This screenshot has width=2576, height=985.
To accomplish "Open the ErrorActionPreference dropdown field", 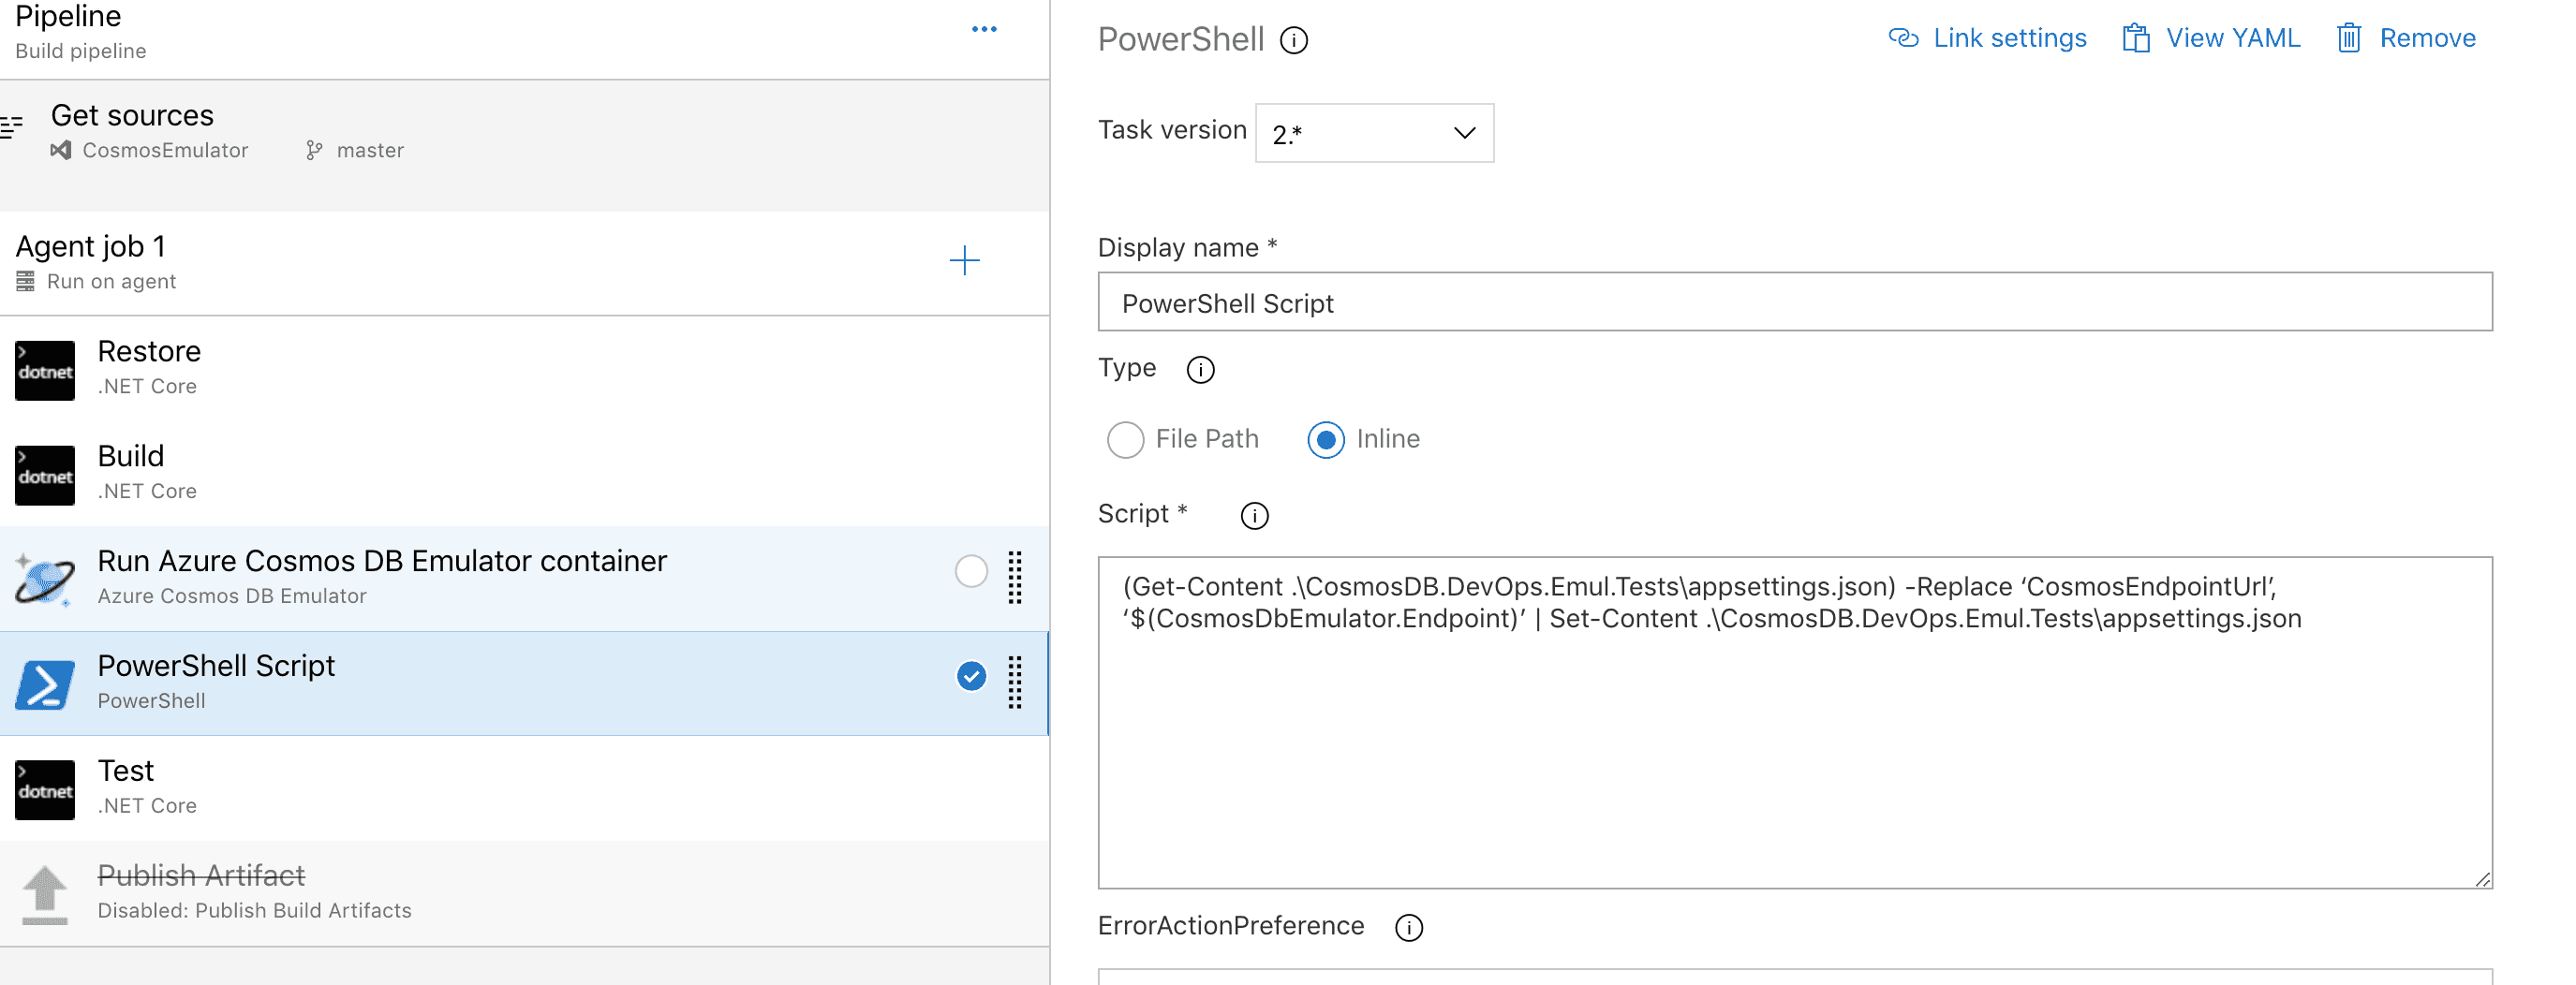I will coord(1795,976).
